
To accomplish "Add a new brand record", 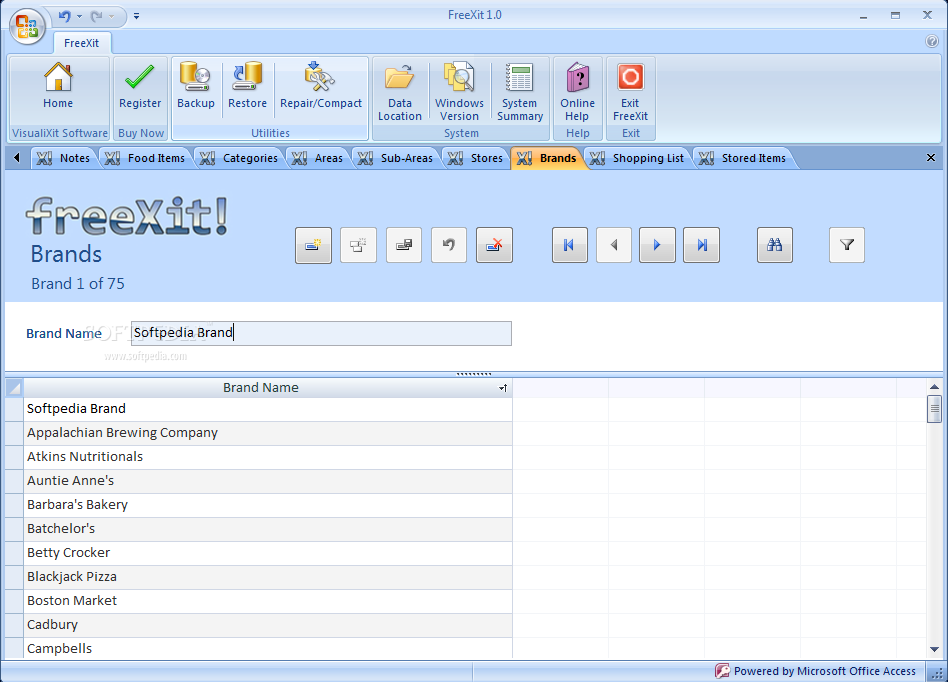I will point(313,245).
